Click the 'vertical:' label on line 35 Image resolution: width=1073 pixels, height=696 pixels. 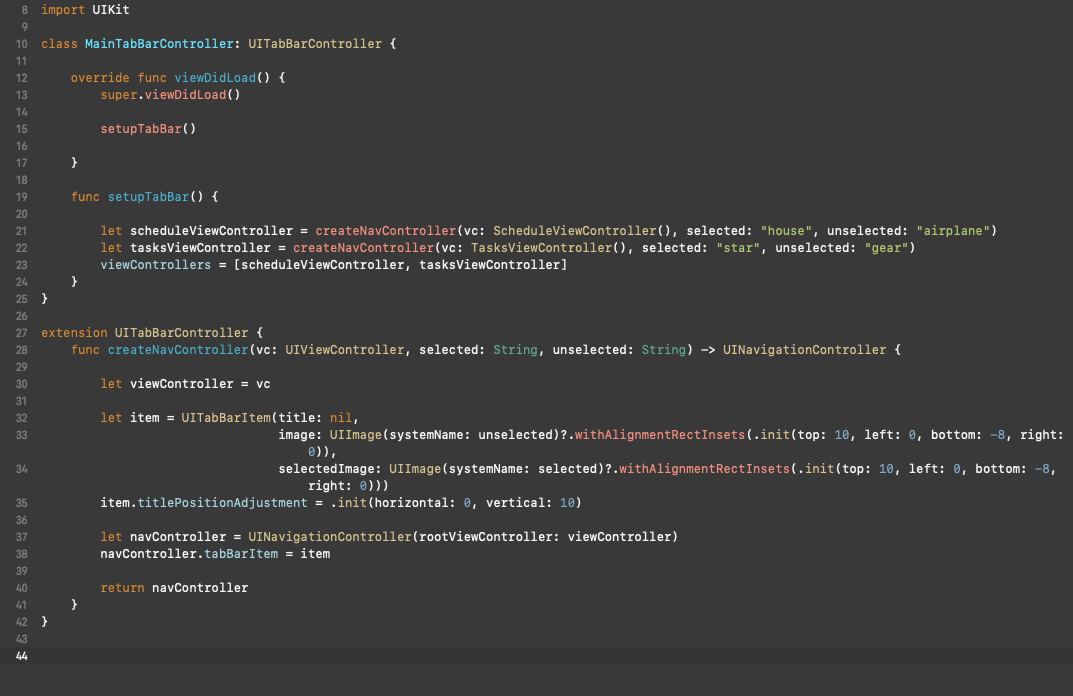tap(519, 503)
